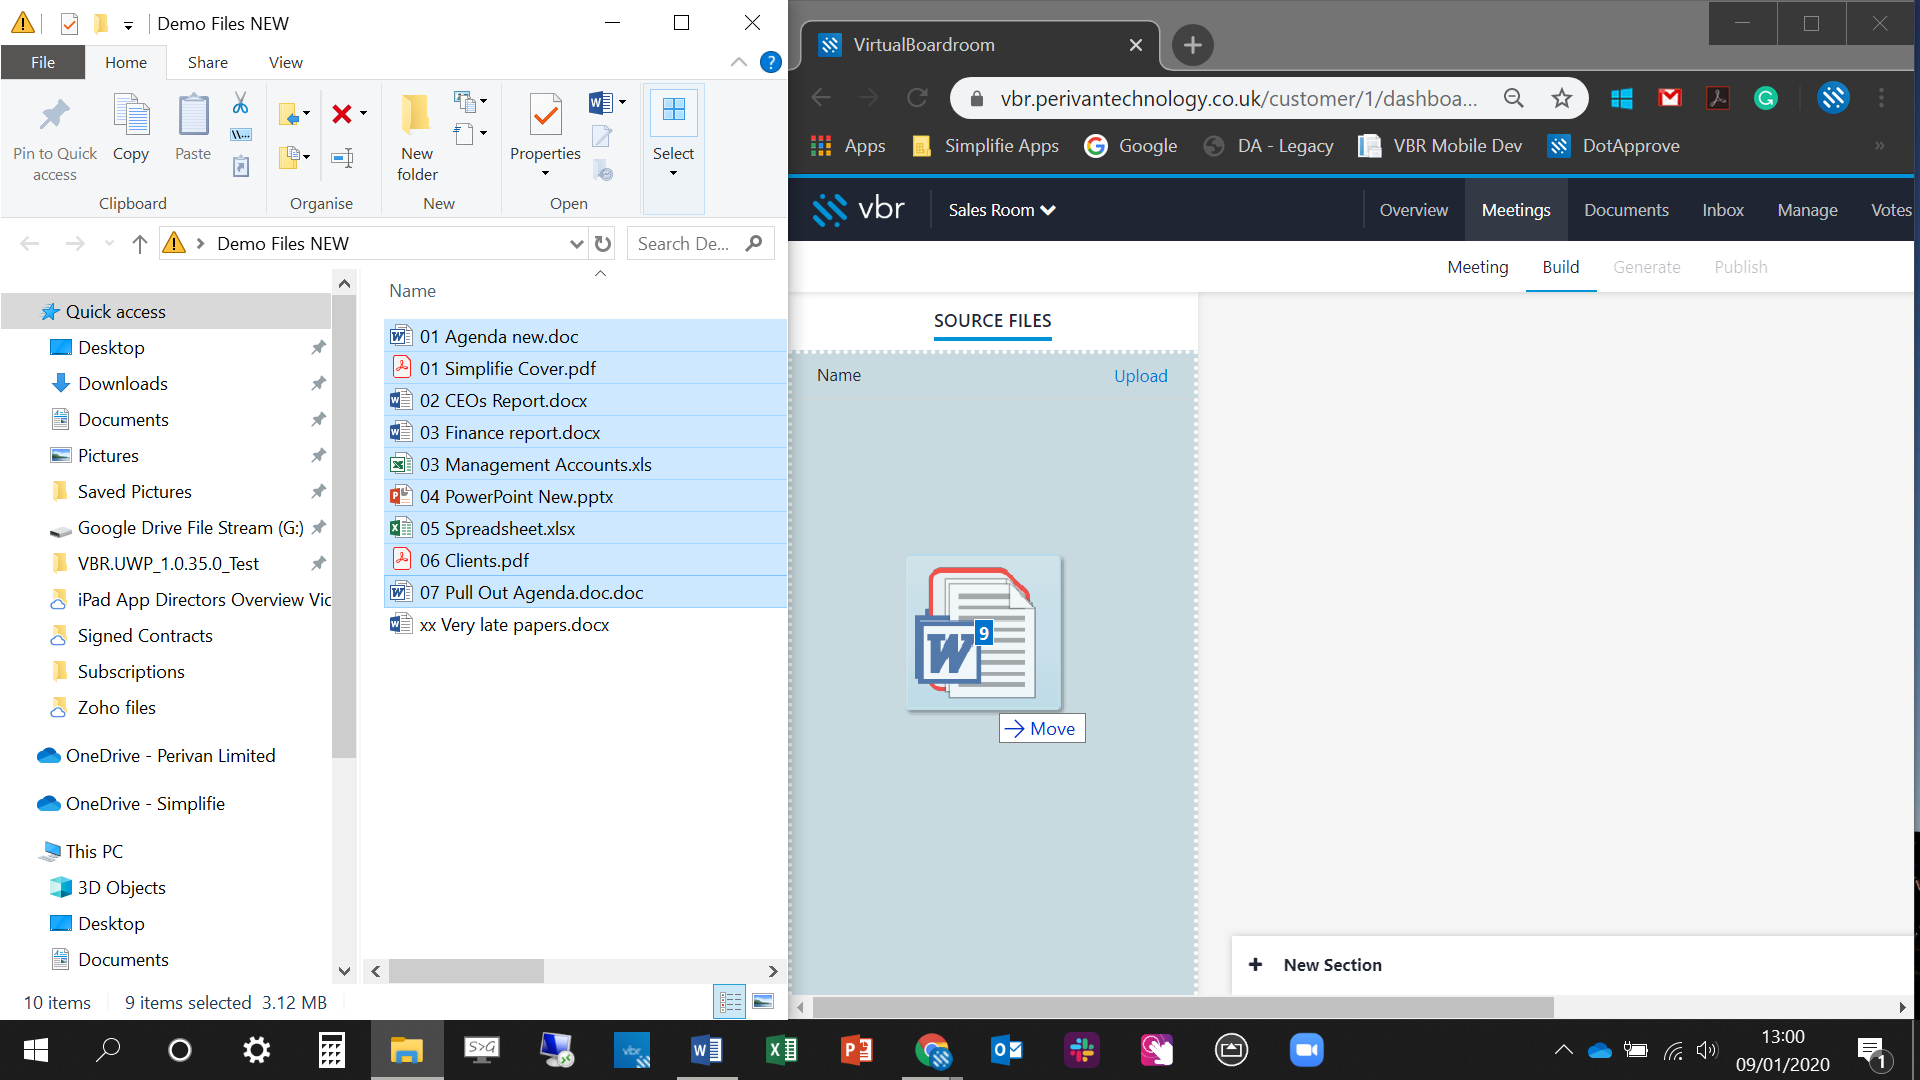
Task: Open Recent locations dropdown arrow
Action: tap(108, 243)
